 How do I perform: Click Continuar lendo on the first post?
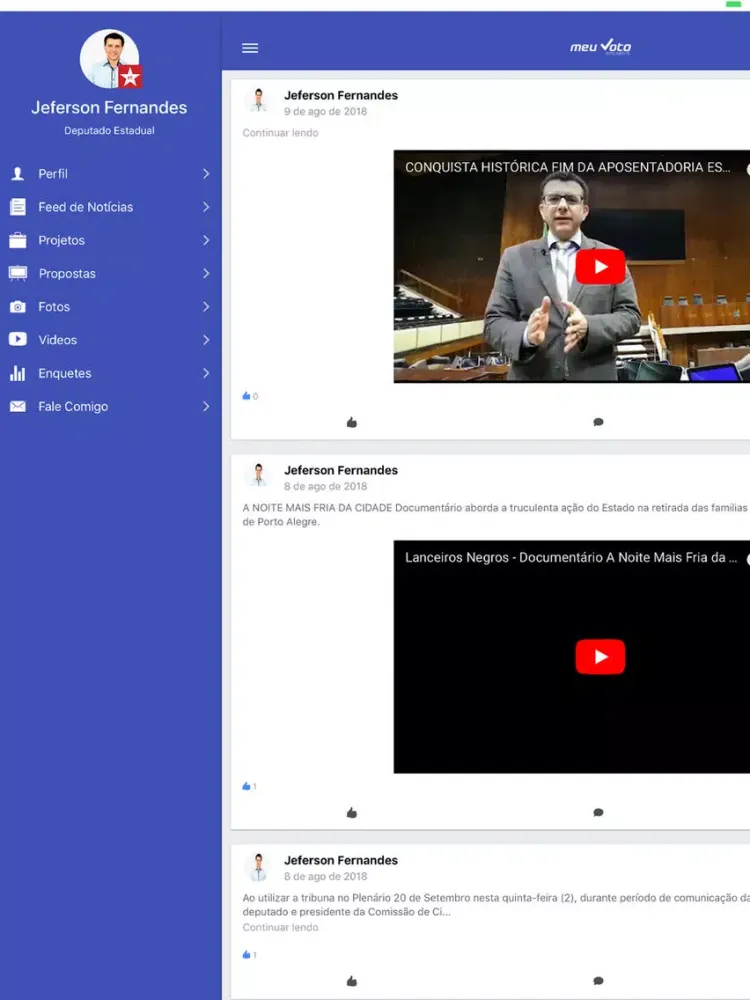coord(280,133)
